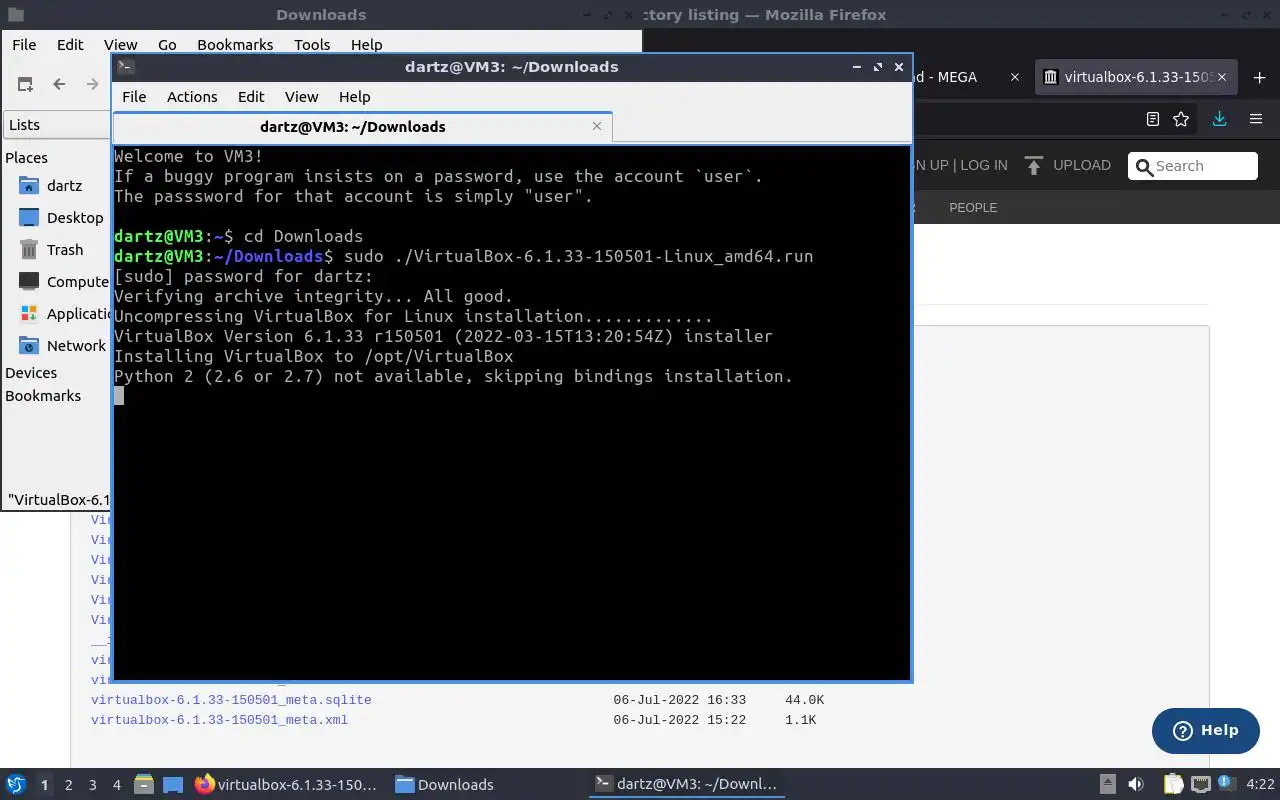The height and width of the screenshot is (800, 1280).
Task: Open Edit menu in the file manager
Action: point(70,45)
